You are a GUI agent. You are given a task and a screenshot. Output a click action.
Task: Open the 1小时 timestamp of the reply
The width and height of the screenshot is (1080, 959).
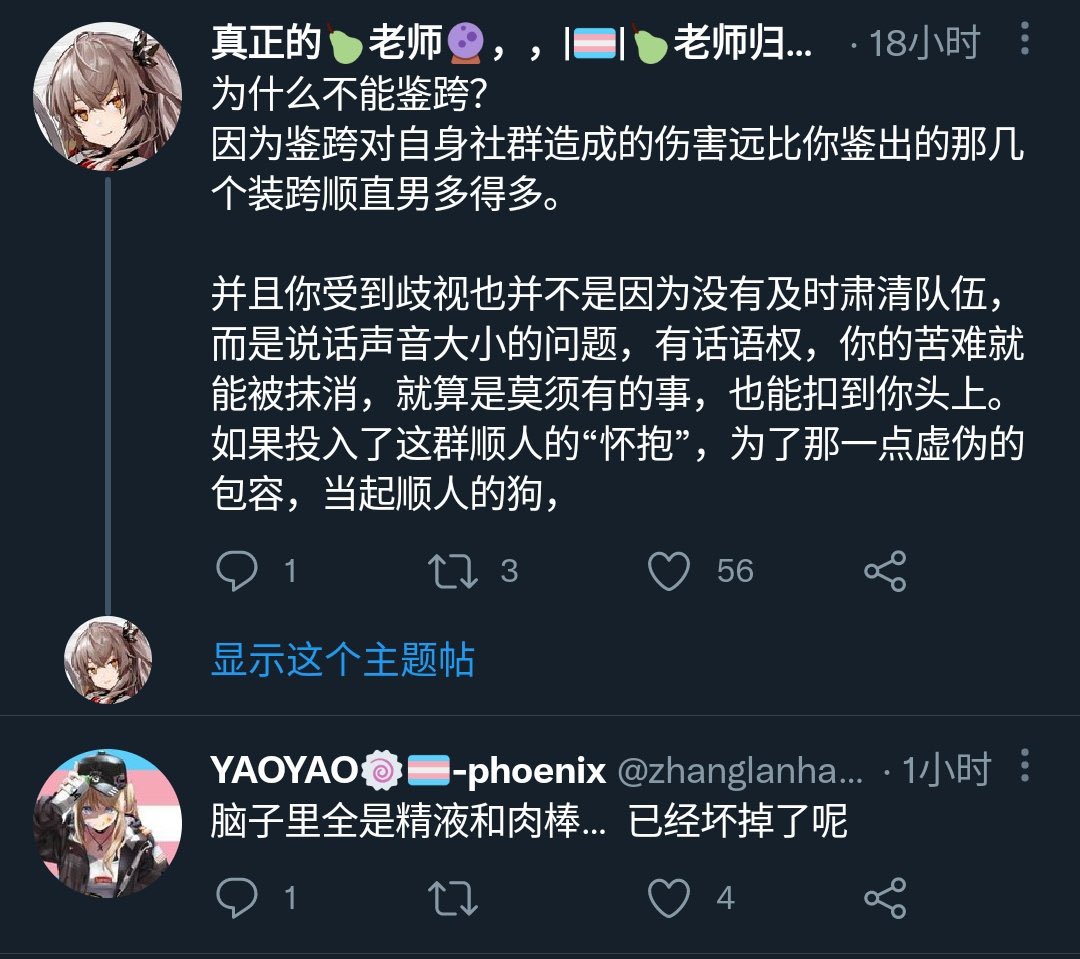tap(946, 770)
